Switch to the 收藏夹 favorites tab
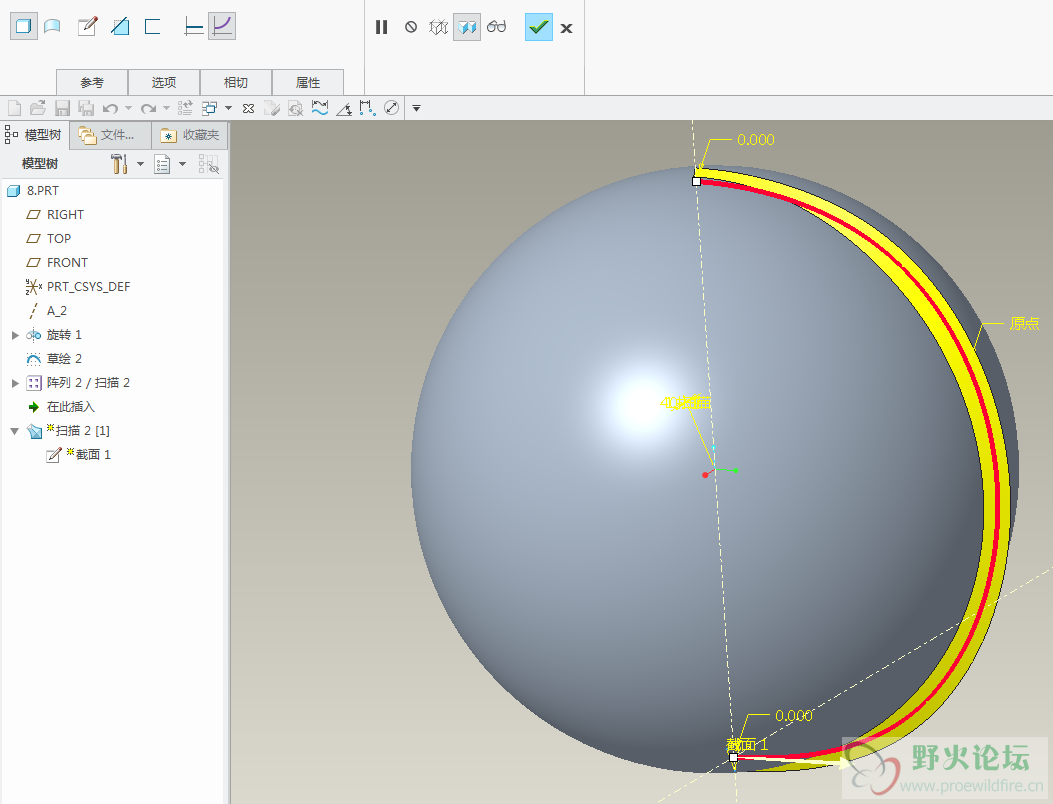This screenshot has height=804, width=1053. point(190,135)
